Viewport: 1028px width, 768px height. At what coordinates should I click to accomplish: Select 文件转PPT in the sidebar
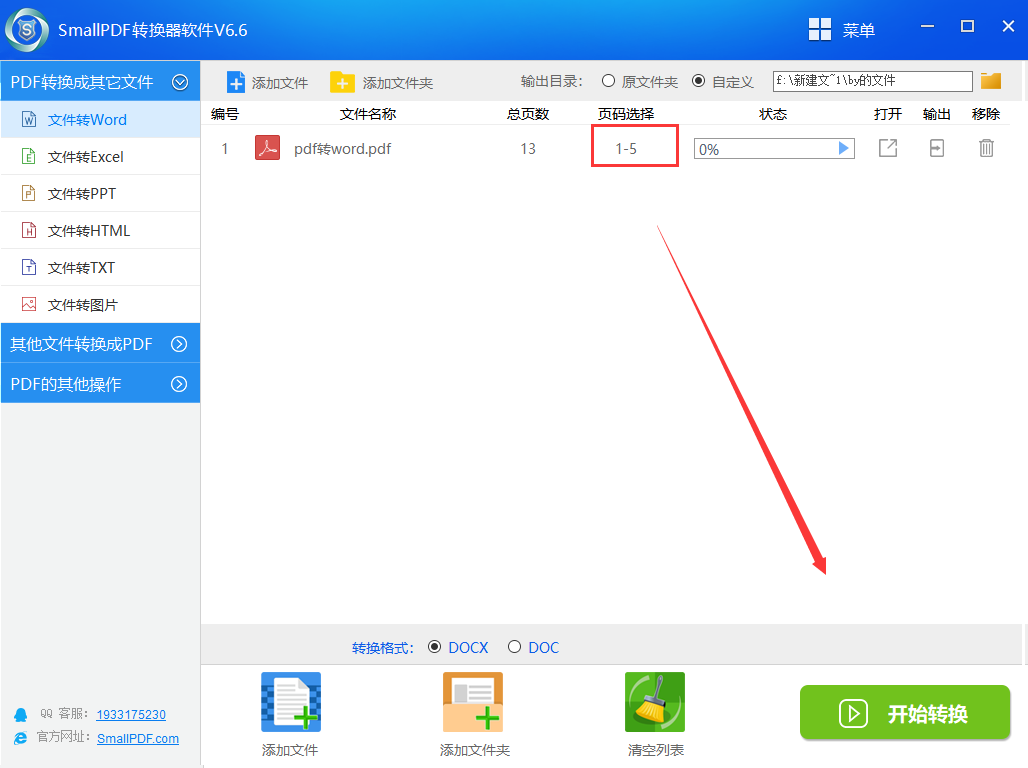click(100, 193)
